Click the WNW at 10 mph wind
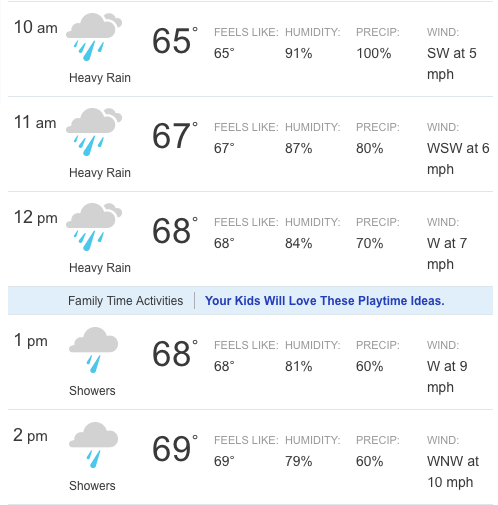This screenshot has height=505, width=498. coord(453,472)
